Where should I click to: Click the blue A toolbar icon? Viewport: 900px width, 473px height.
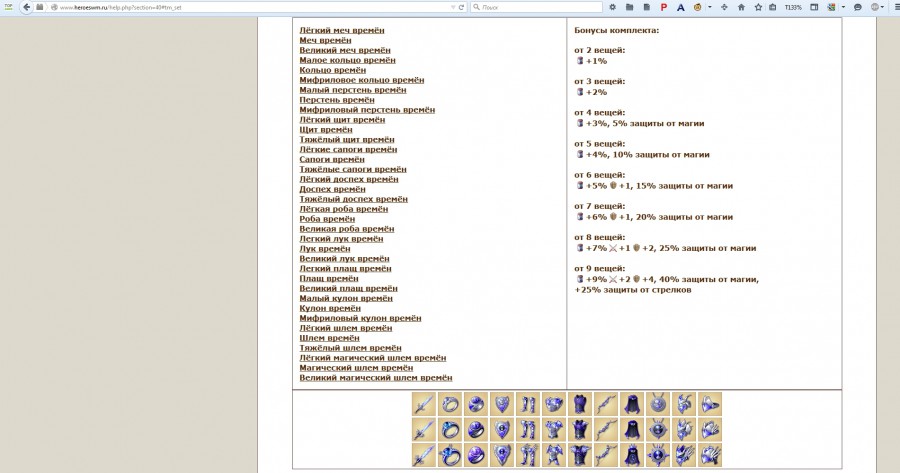[x=680, y=7]
